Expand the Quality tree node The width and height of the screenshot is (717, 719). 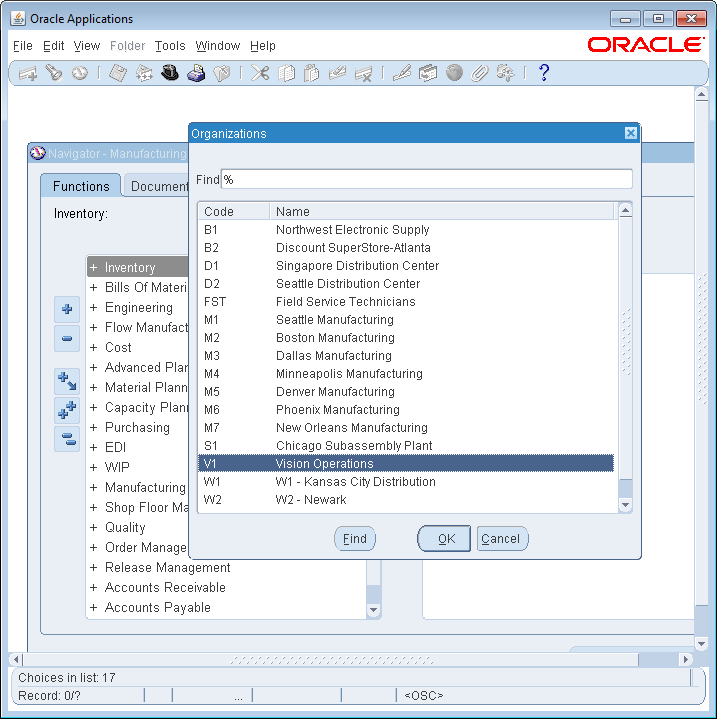(94, 527)
